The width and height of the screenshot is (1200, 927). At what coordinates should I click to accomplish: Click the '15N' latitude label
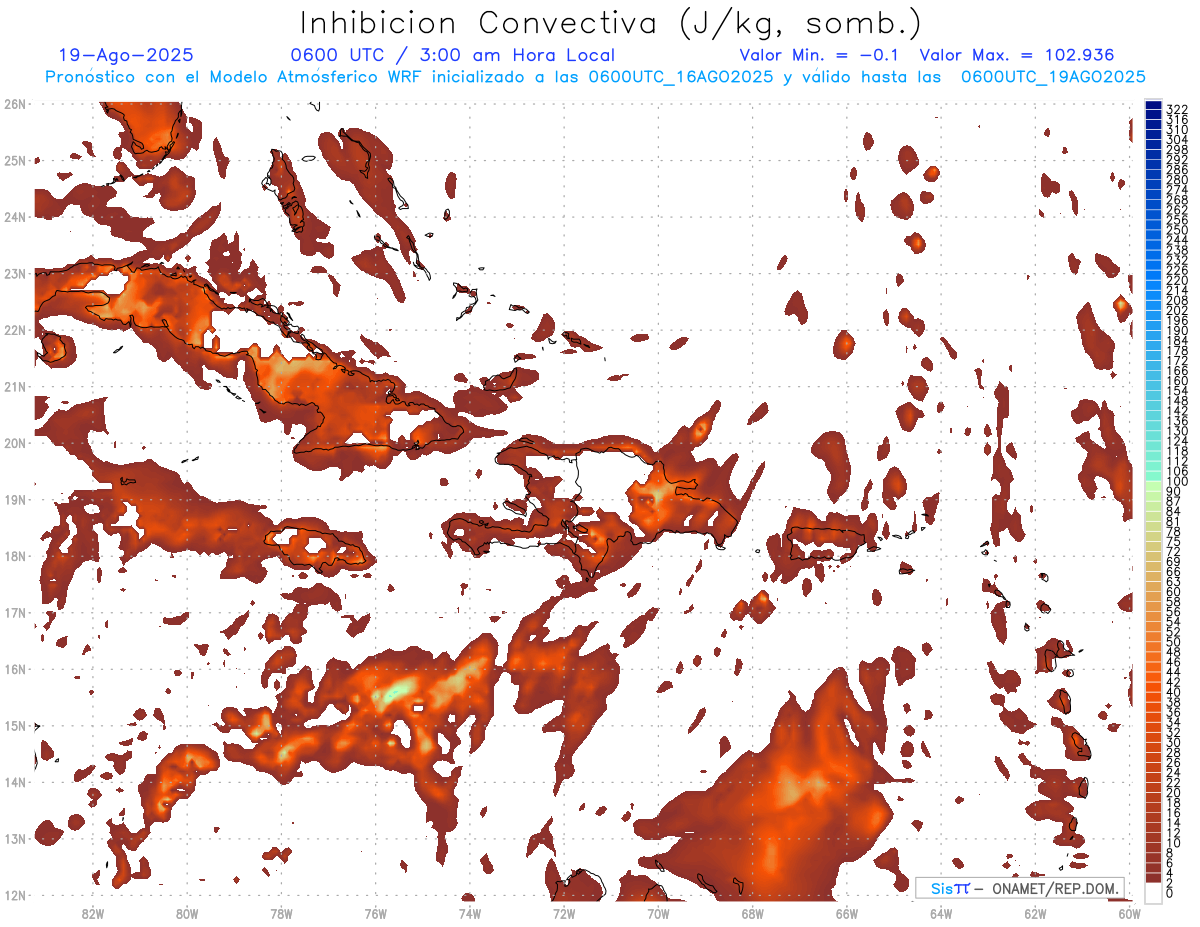pyautogui.click(x=15, y=725)
